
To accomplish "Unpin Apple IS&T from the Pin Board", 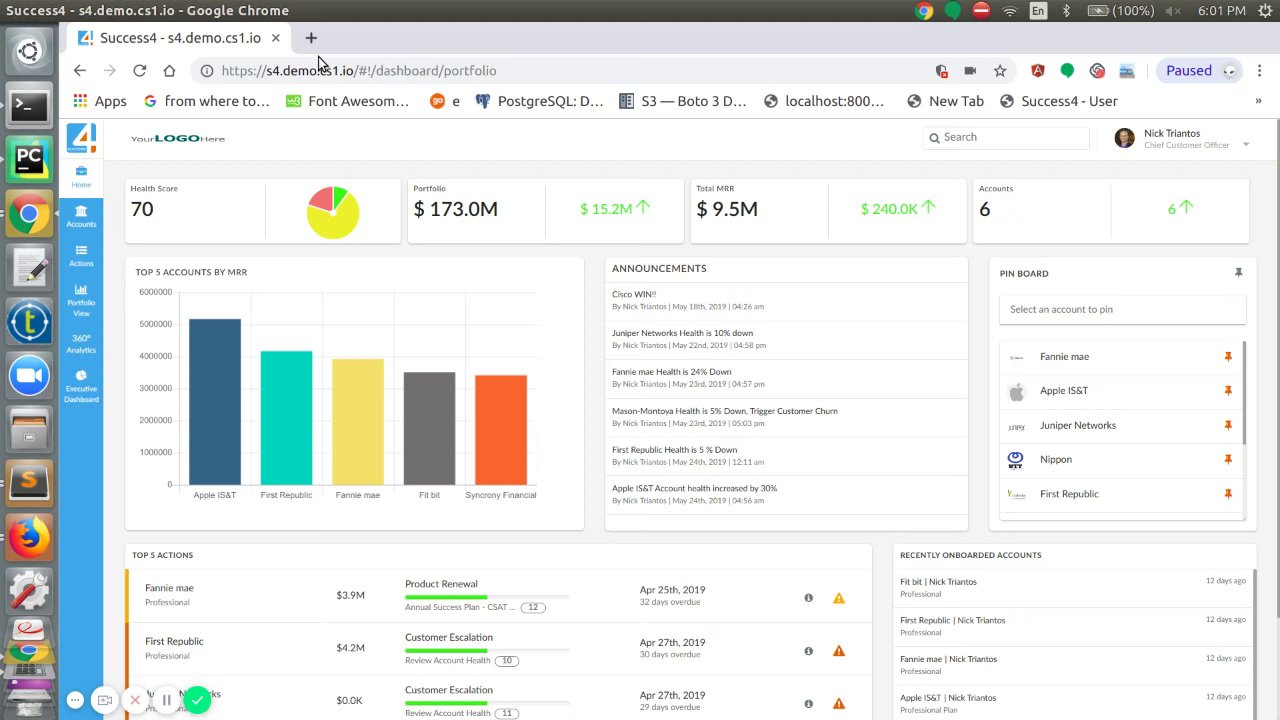I will pos(1228,391).
